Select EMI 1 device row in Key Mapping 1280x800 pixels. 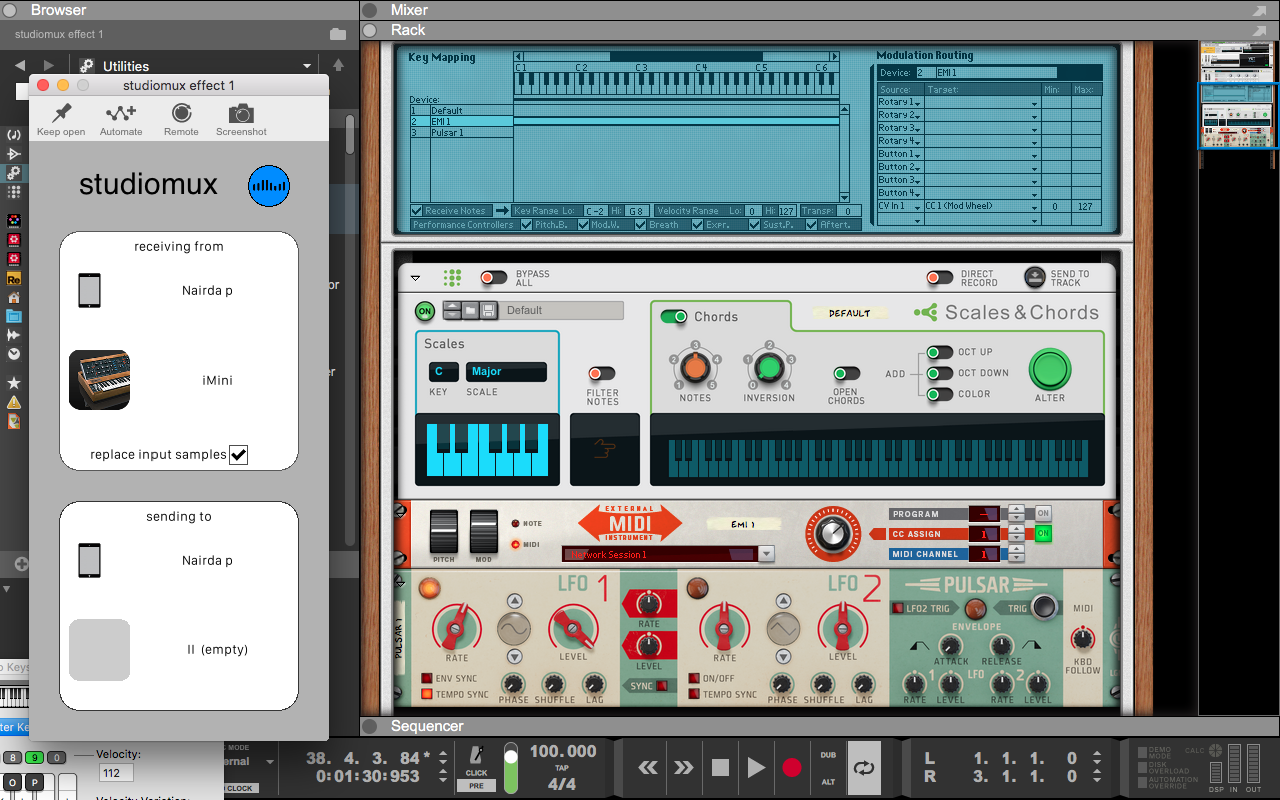[x=461, y=122]
